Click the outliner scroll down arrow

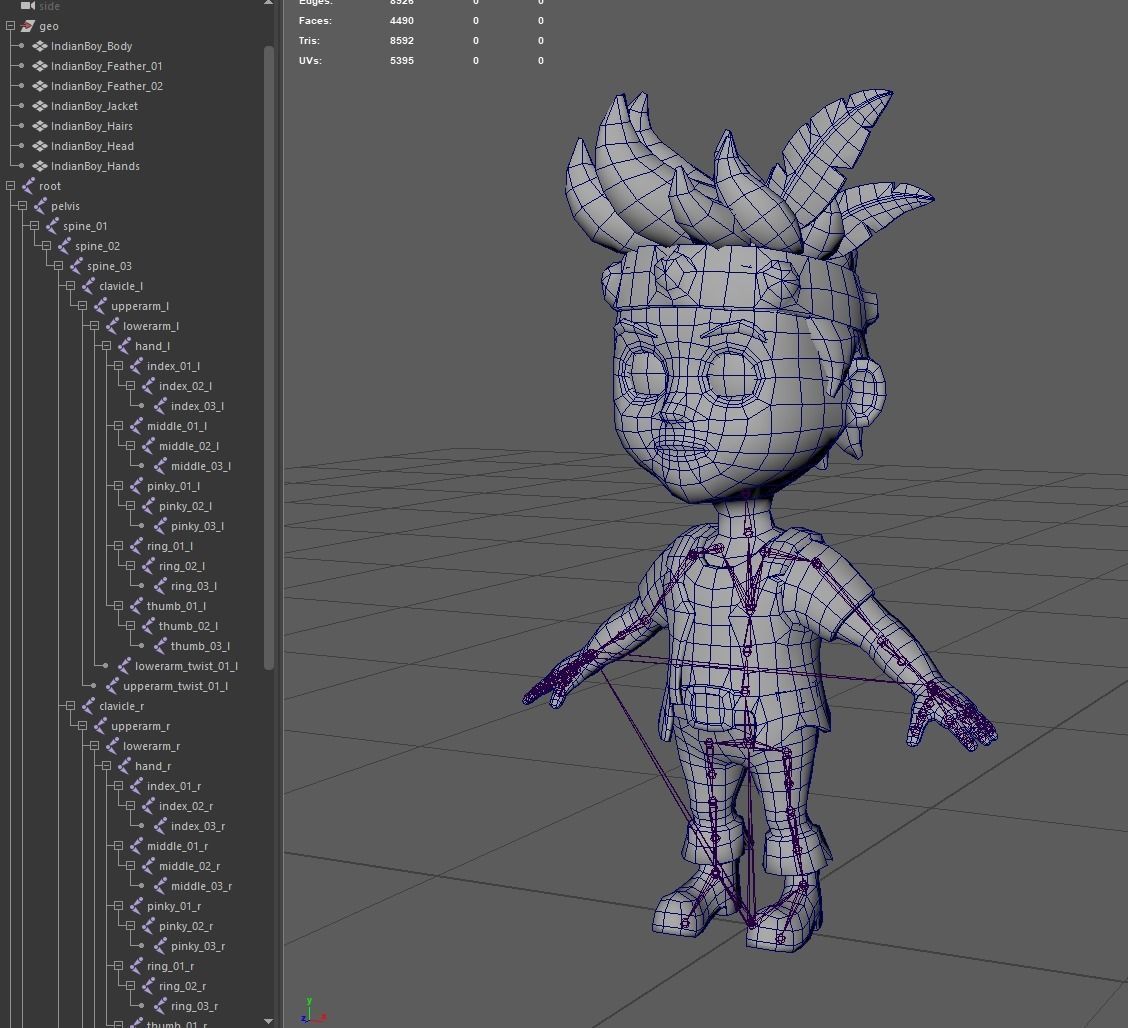coord(268,1021)
